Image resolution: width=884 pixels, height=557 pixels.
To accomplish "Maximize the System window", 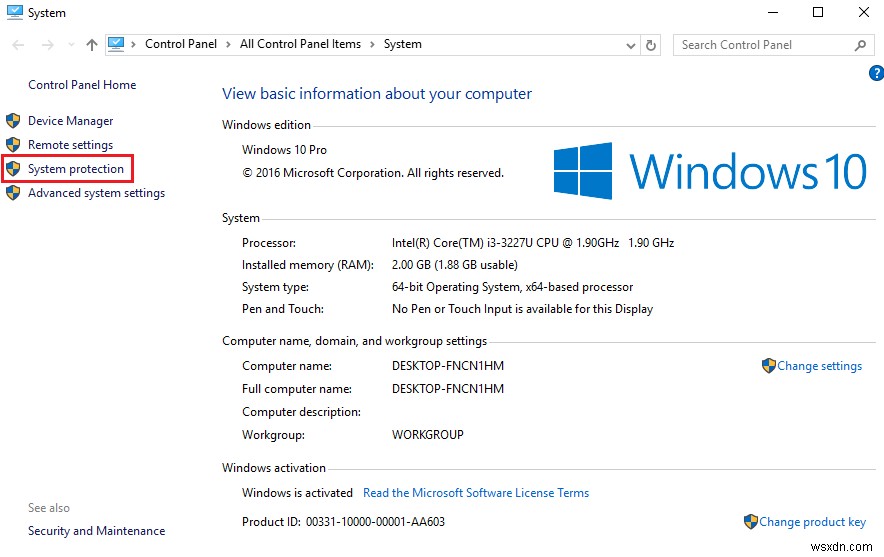I will coord(818,12).
